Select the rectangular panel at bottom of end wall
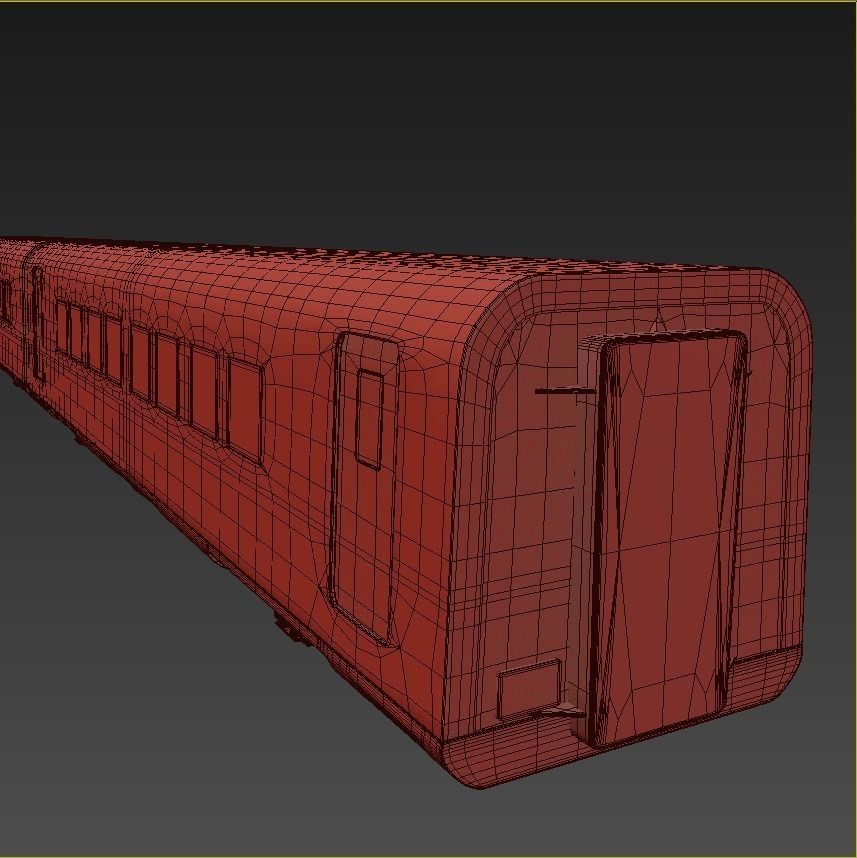857x858 pixels. (529, 688)
